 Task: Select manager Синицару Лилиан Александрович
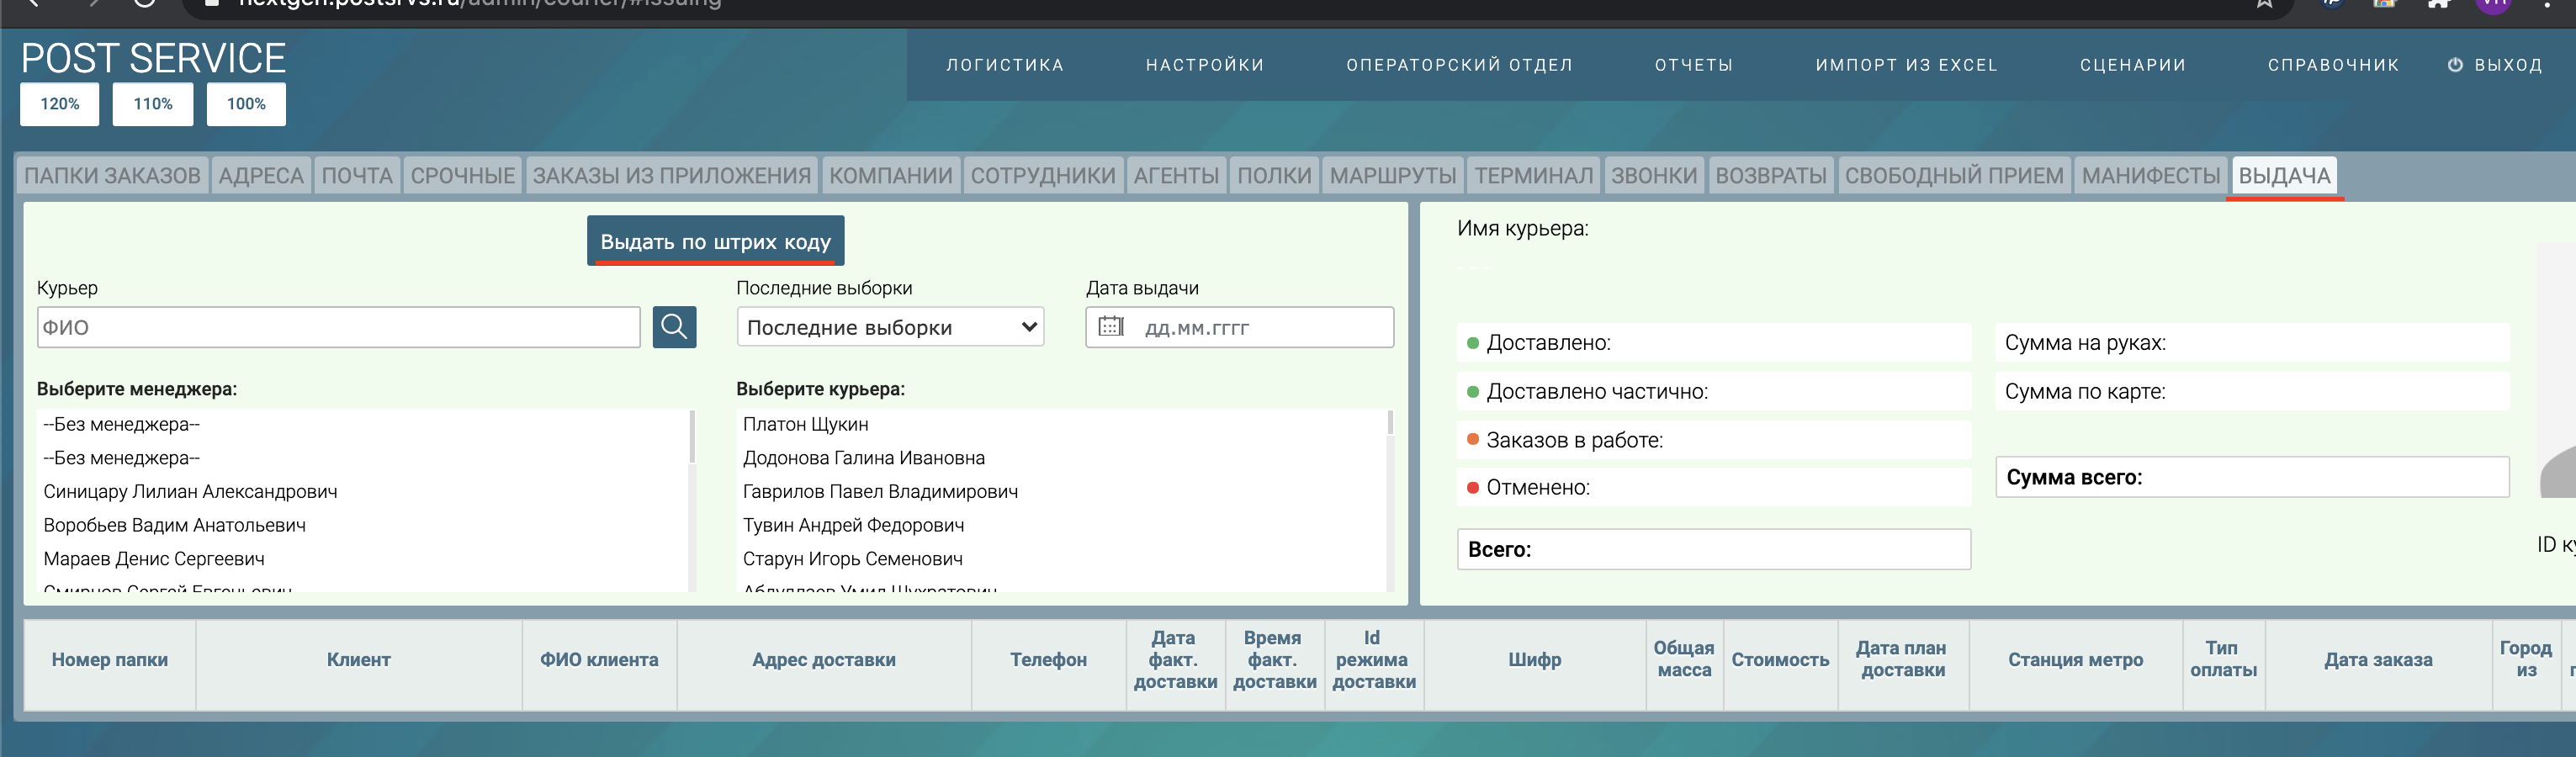click(x=190, y=492)
